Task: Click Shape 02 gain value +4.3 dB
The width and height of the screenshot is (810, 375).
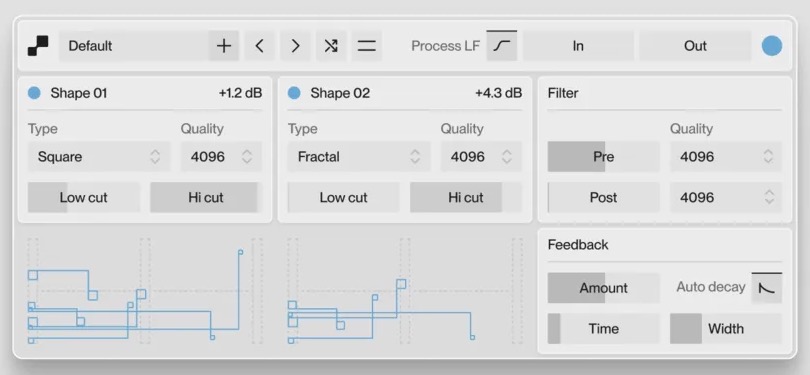Action: point(499,93)
